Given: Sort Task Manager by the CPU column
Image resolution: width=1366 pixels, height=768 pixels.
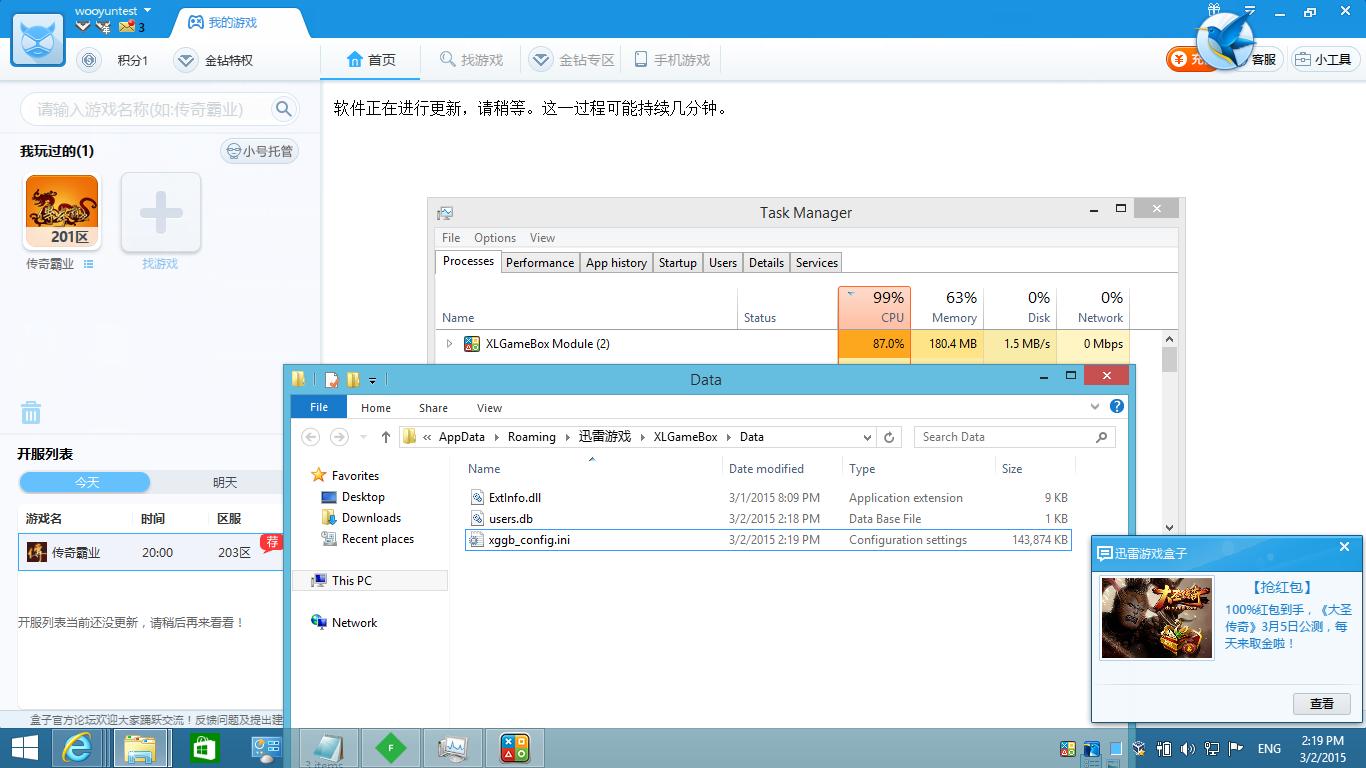Looking at the screenshot, I should pos(874,307).
